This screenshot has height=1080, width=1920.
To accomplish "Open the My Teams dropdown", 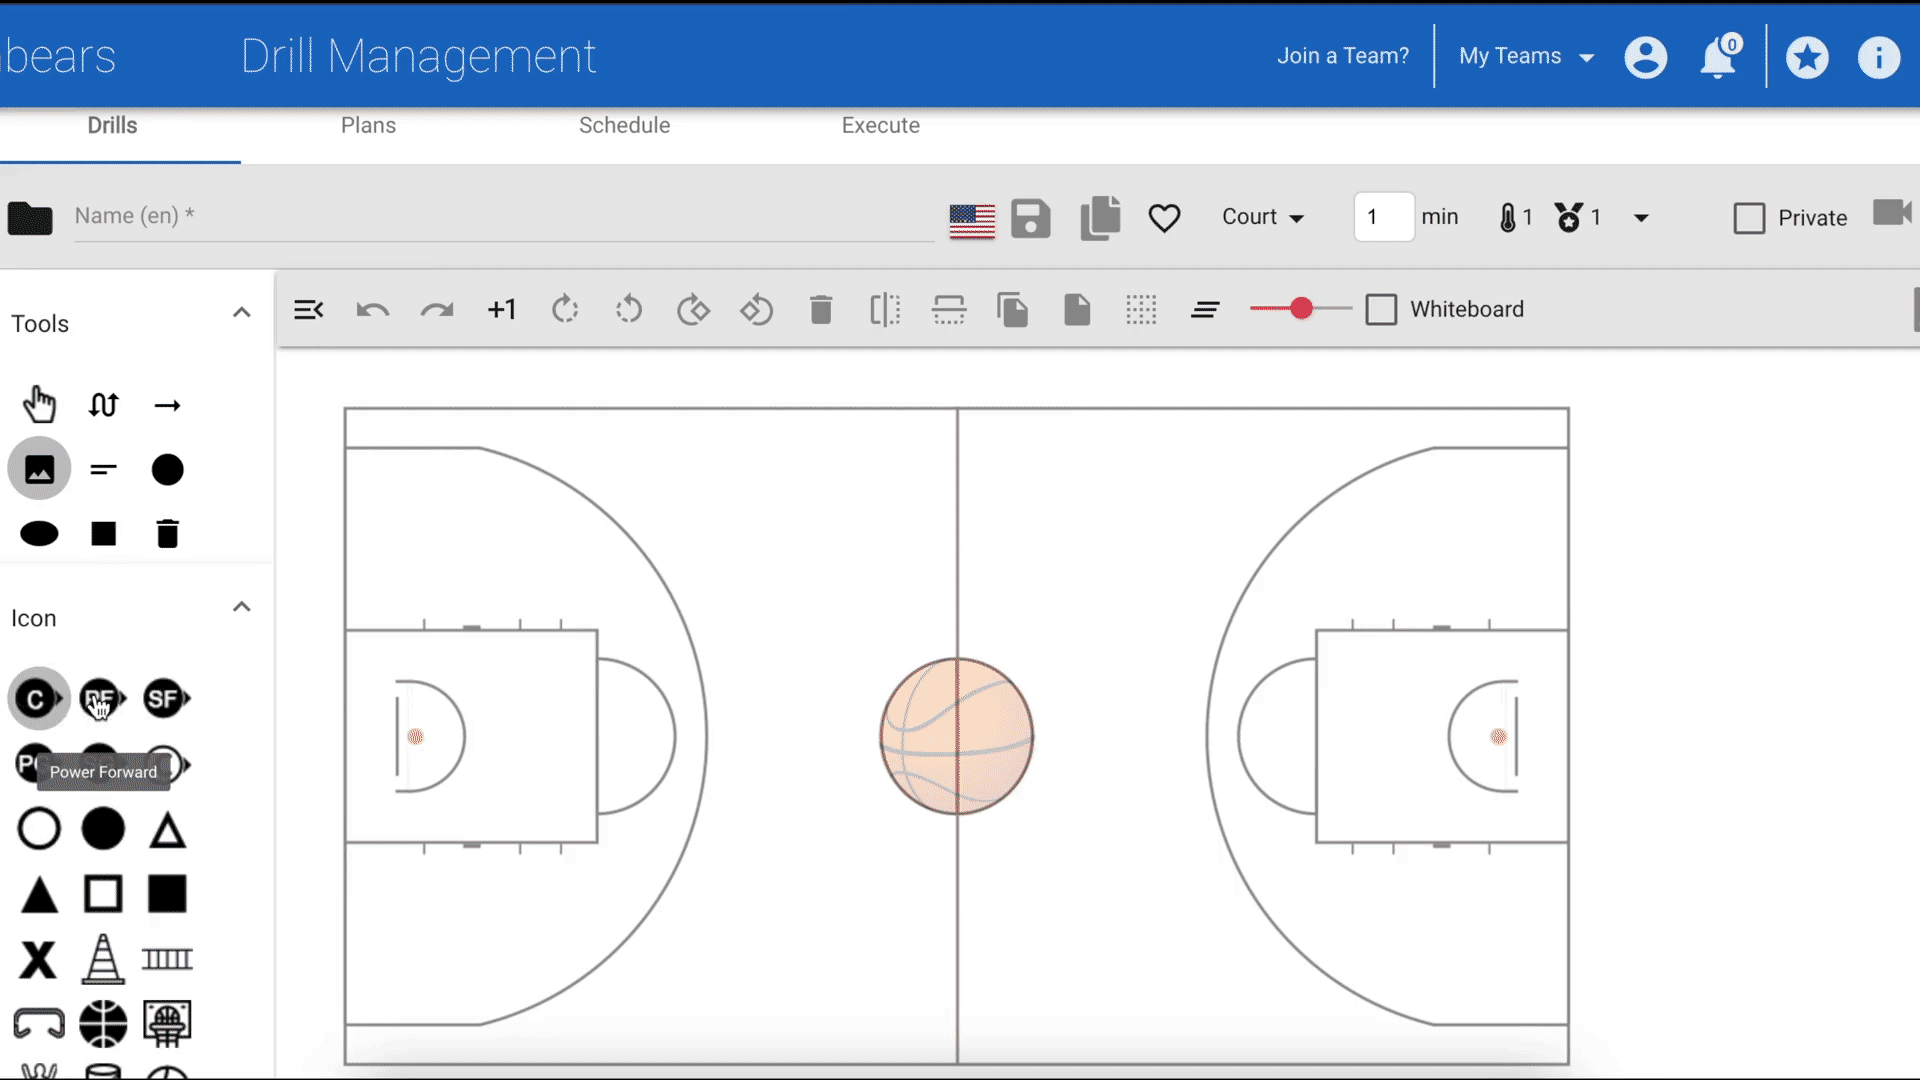I will coord(1525,56).
